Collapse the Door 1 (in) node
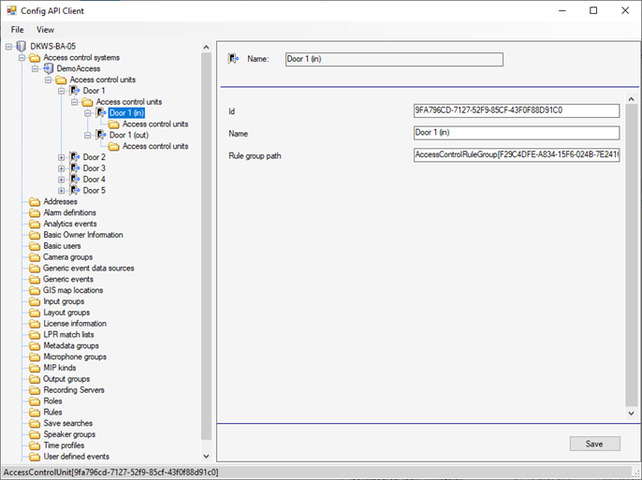This screenshot has height=480, width=642. (x=88, y=113)
